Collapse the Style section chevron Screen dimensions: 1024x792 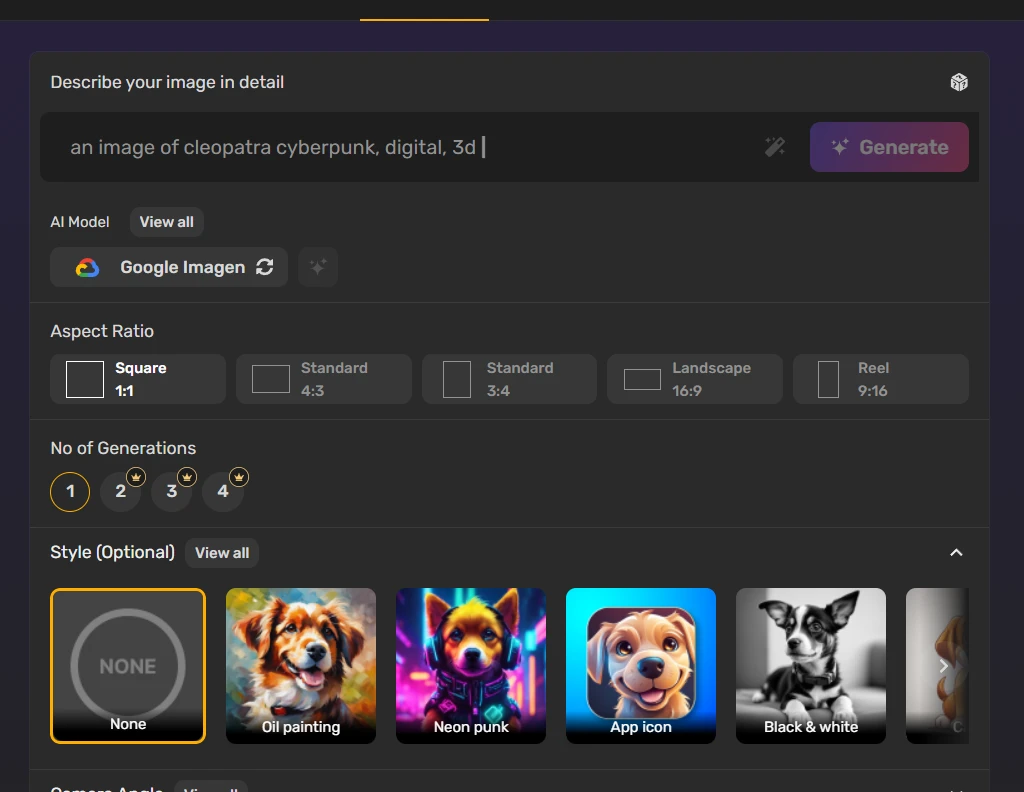(x=956, y=553)
